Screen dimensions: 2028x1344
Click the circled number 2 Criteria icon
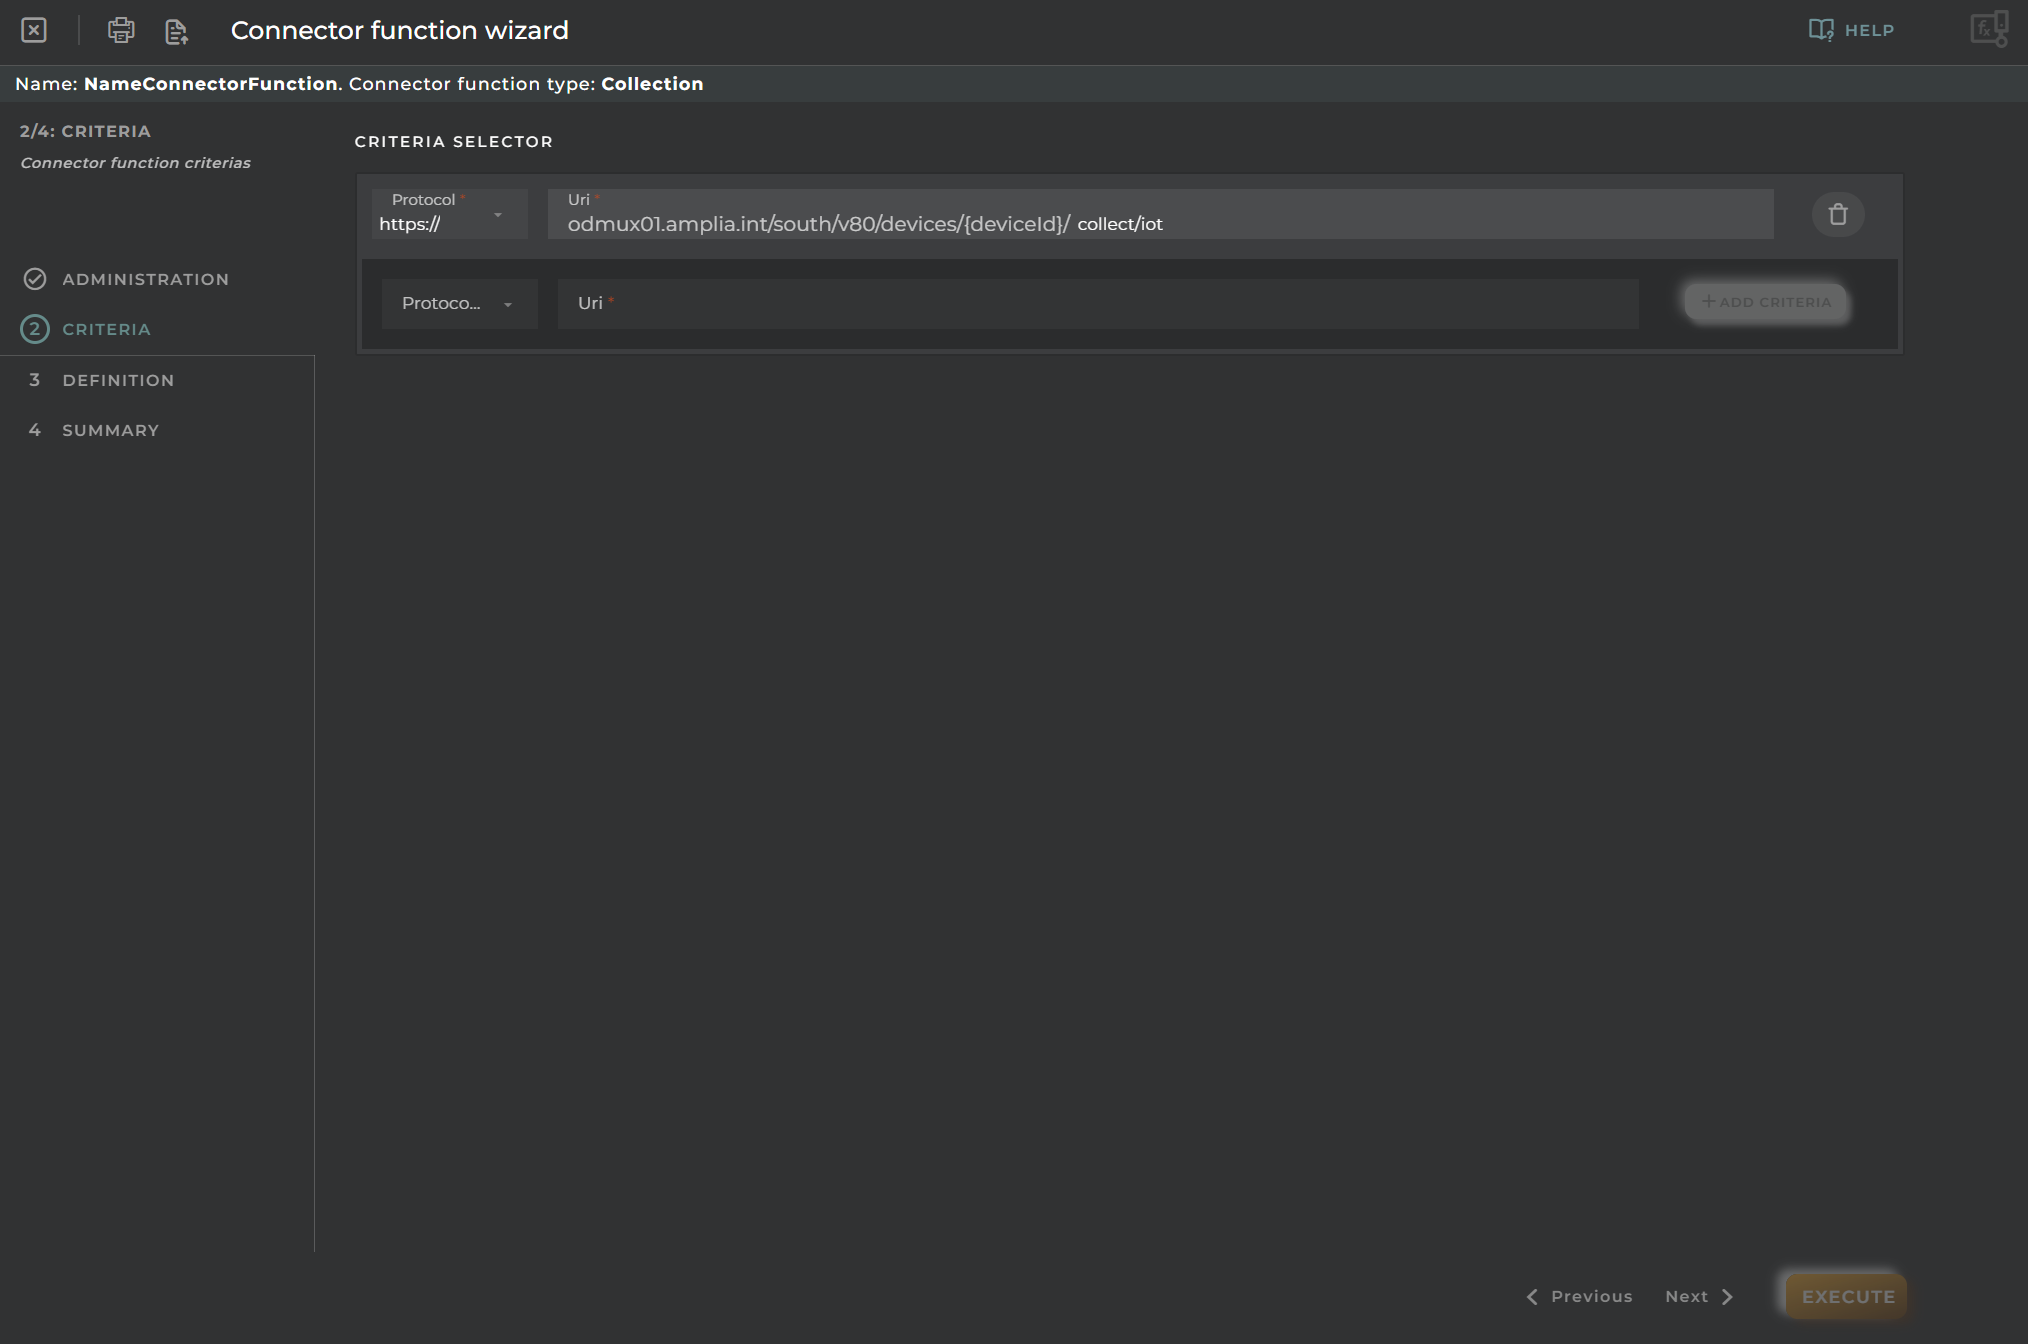point(35,329)
